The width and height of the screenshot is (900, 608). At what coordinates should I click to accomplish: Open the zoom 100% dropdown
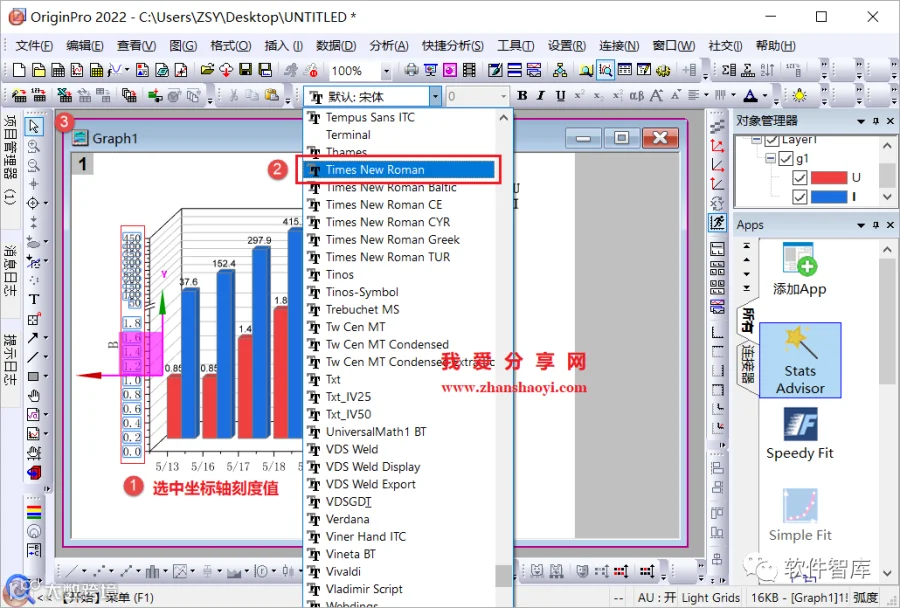(x=386, y=71)
